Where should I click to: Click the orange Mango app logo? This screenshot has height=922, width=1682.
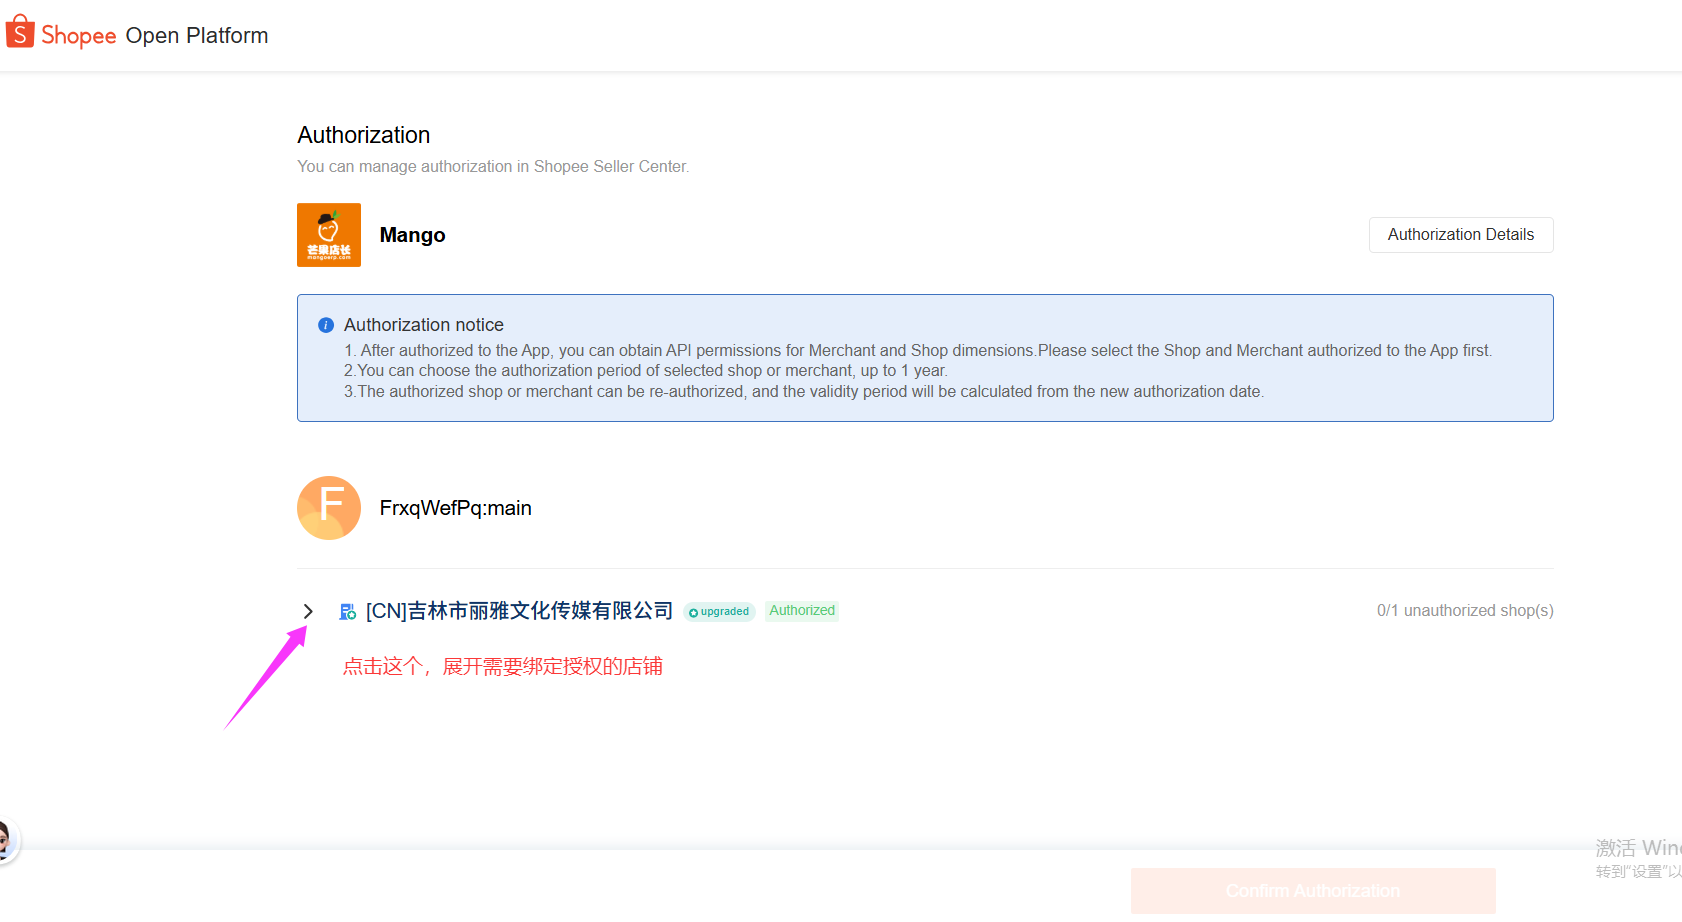pos(329,235)
